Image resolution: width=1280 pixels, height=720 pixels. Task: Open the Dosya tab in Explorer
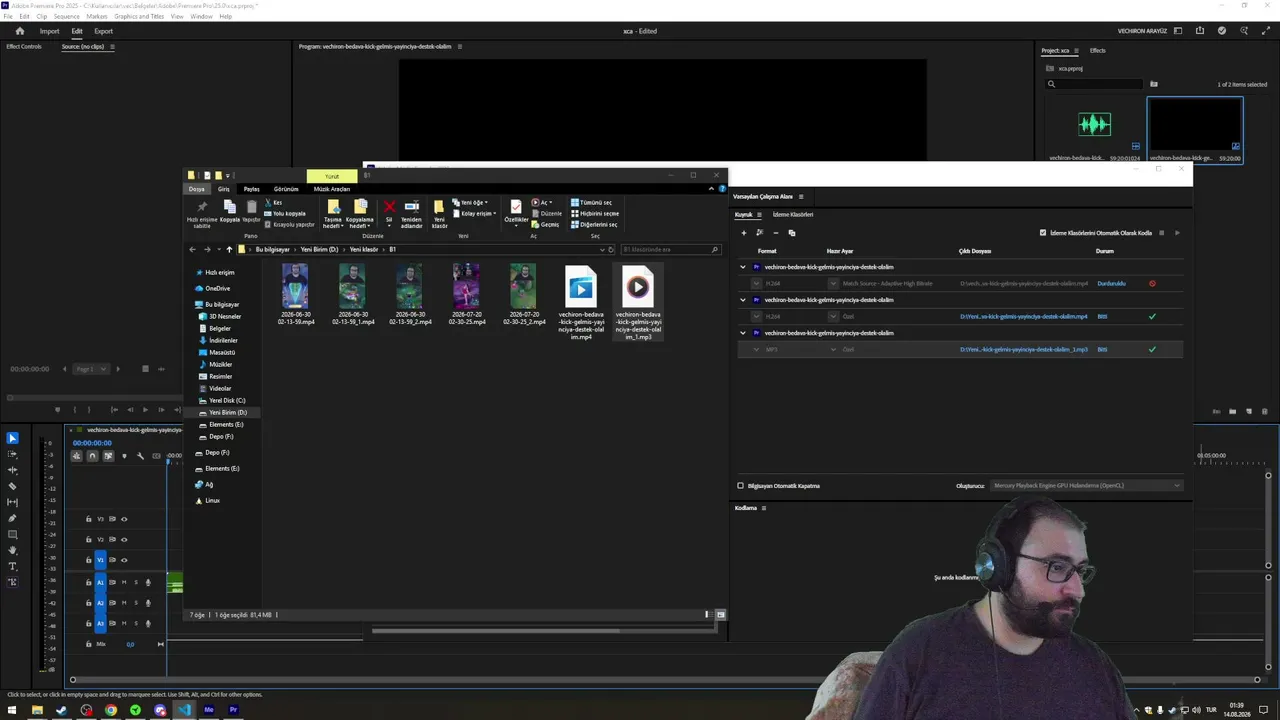point(197,189)
